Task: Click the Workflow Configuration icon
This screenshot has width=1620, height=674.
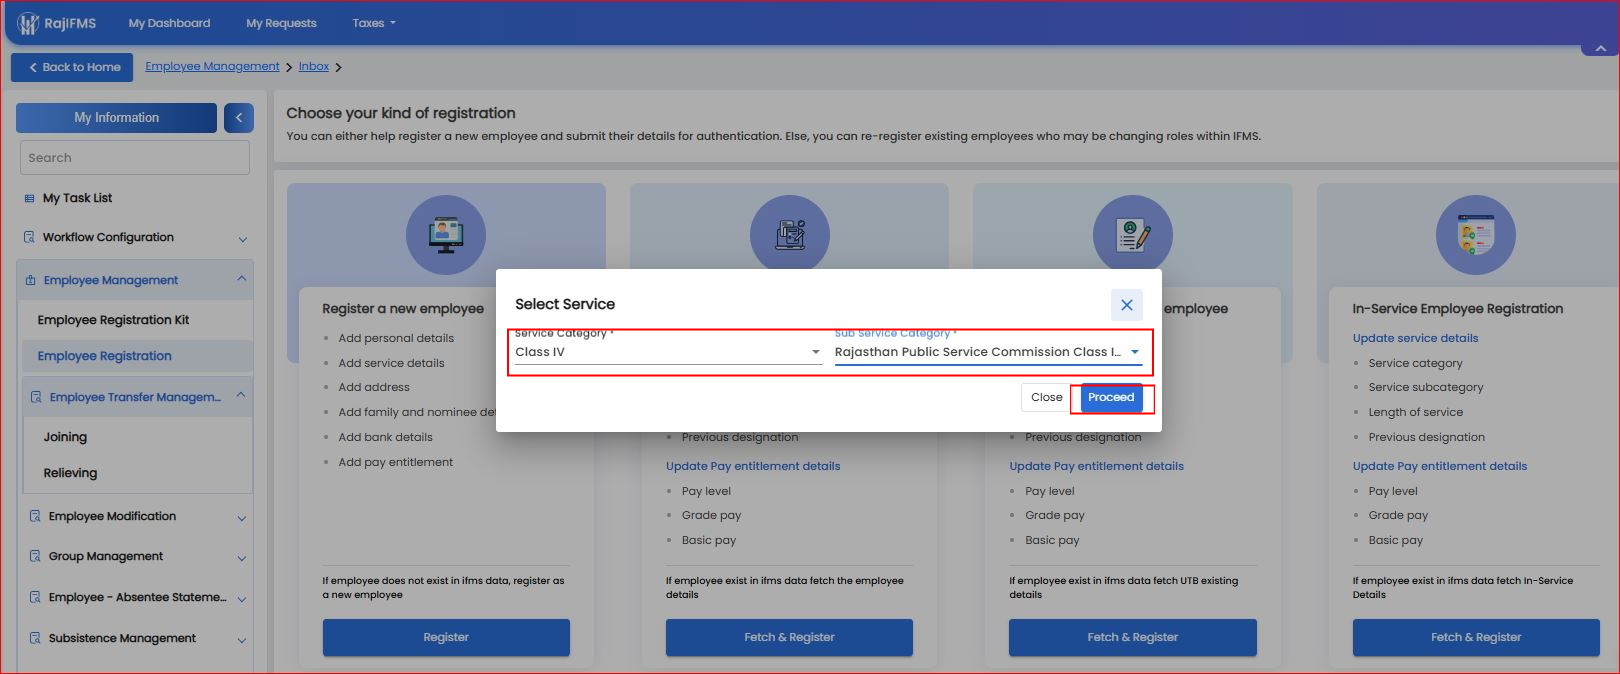Action: [x=29, y=237]
